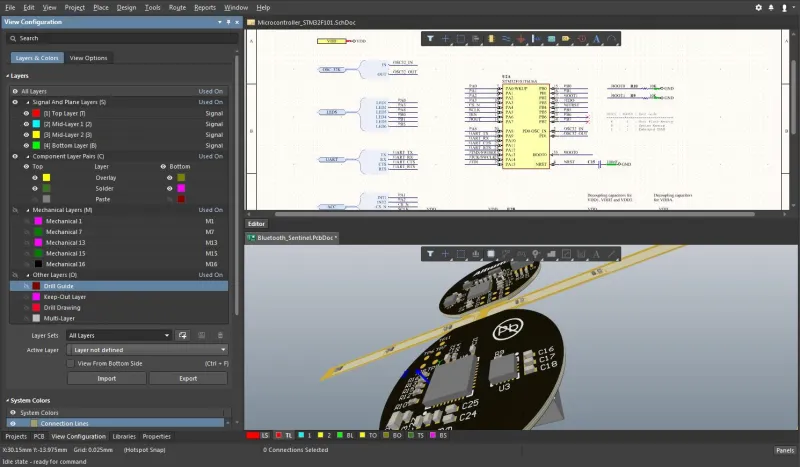
Task: Open settings via the gear icon
Action: (x=757, y=7)
